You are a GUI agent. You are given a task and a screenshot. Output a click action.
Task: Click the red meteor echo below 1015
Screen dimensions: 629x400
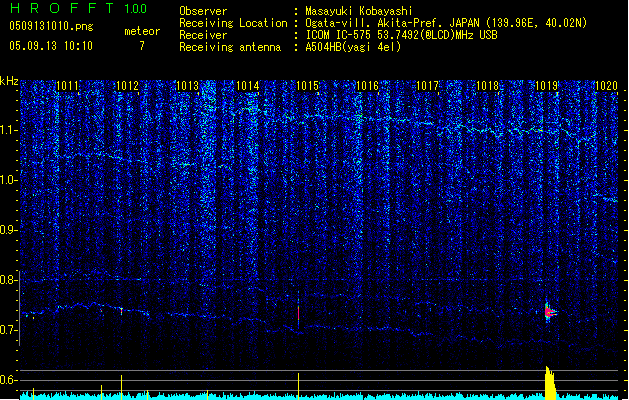[x=298, y=312]
